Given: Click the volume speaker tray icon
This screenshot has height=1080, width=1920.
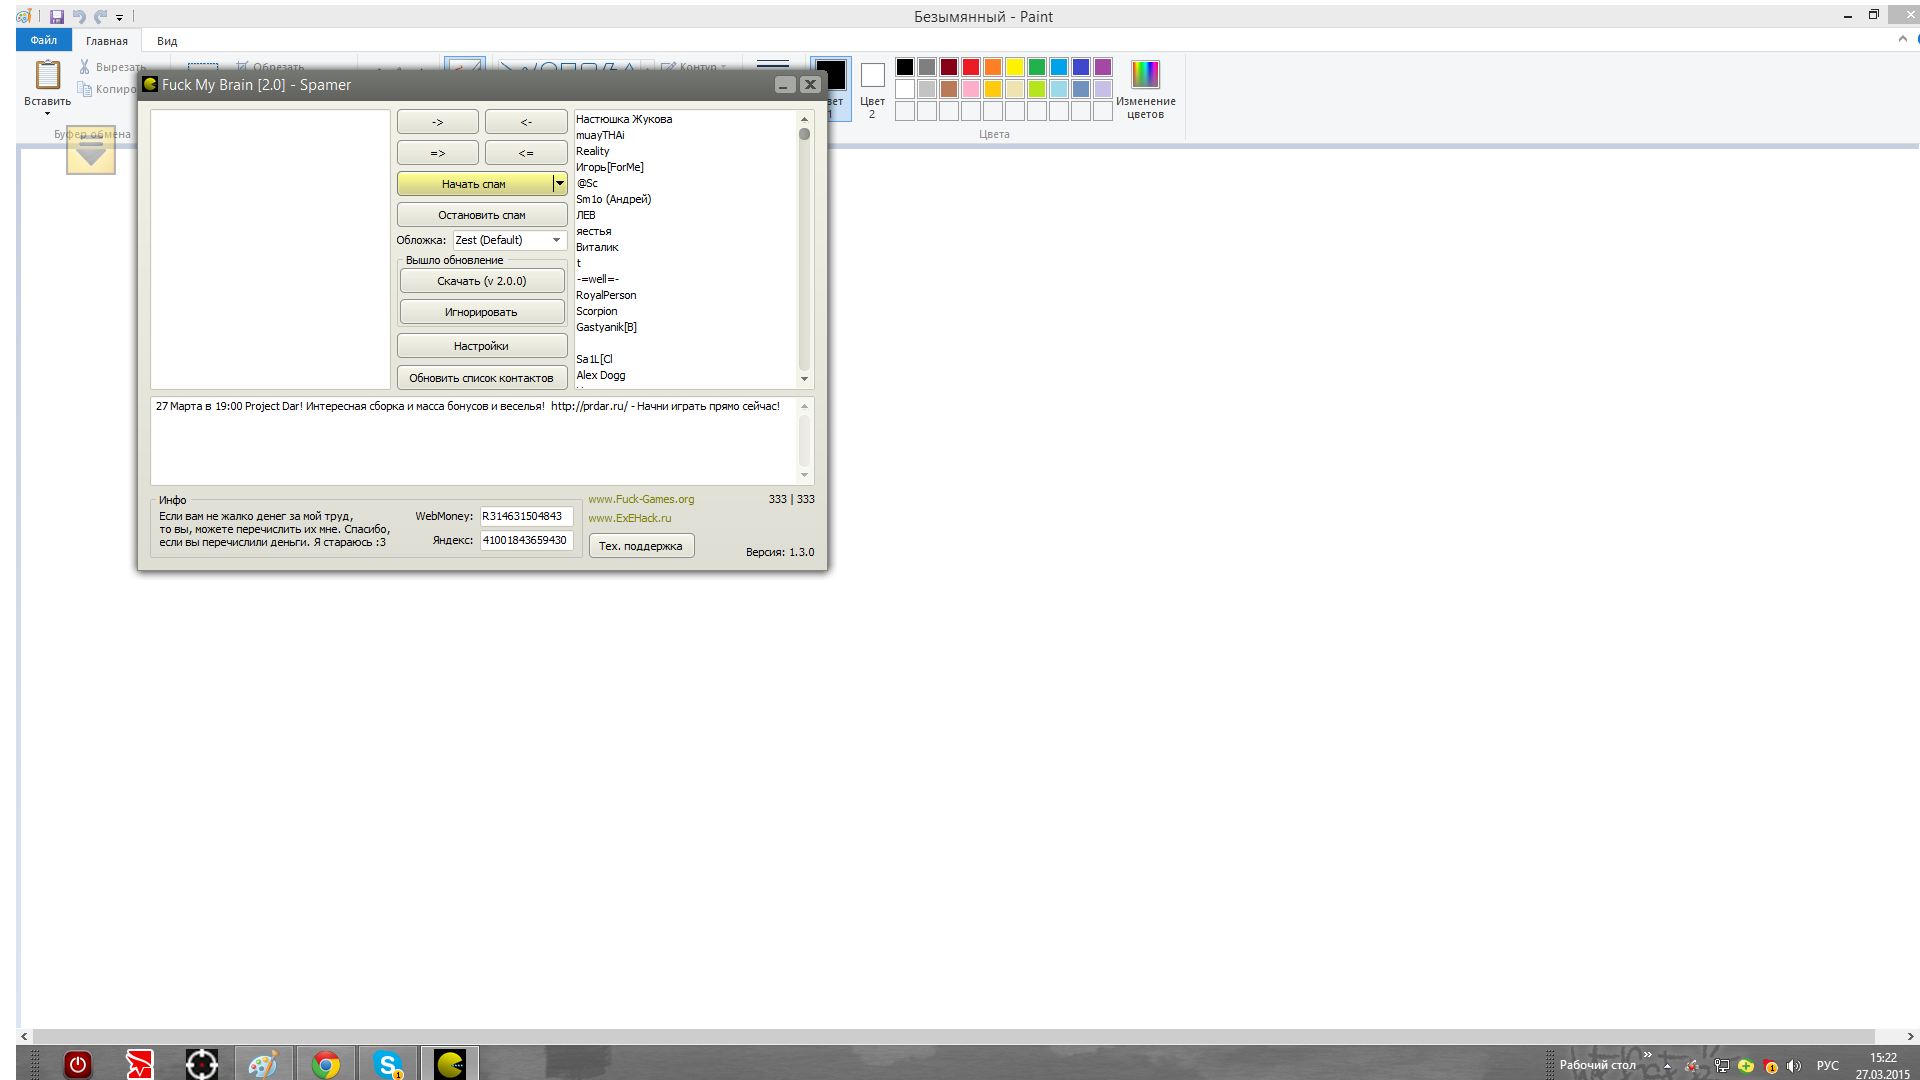Looking at the screenshot, I should [1794, 1066].
